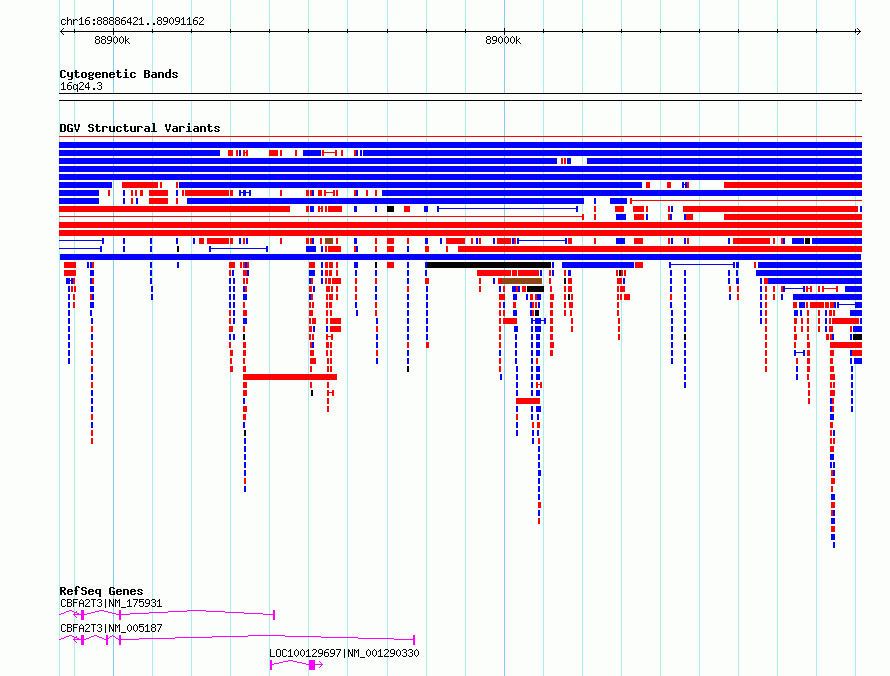Viewport: 890px width, 676px height.
Task: Click the LOC100129697|NM_001290330 gene label
Action: [344, 653]
